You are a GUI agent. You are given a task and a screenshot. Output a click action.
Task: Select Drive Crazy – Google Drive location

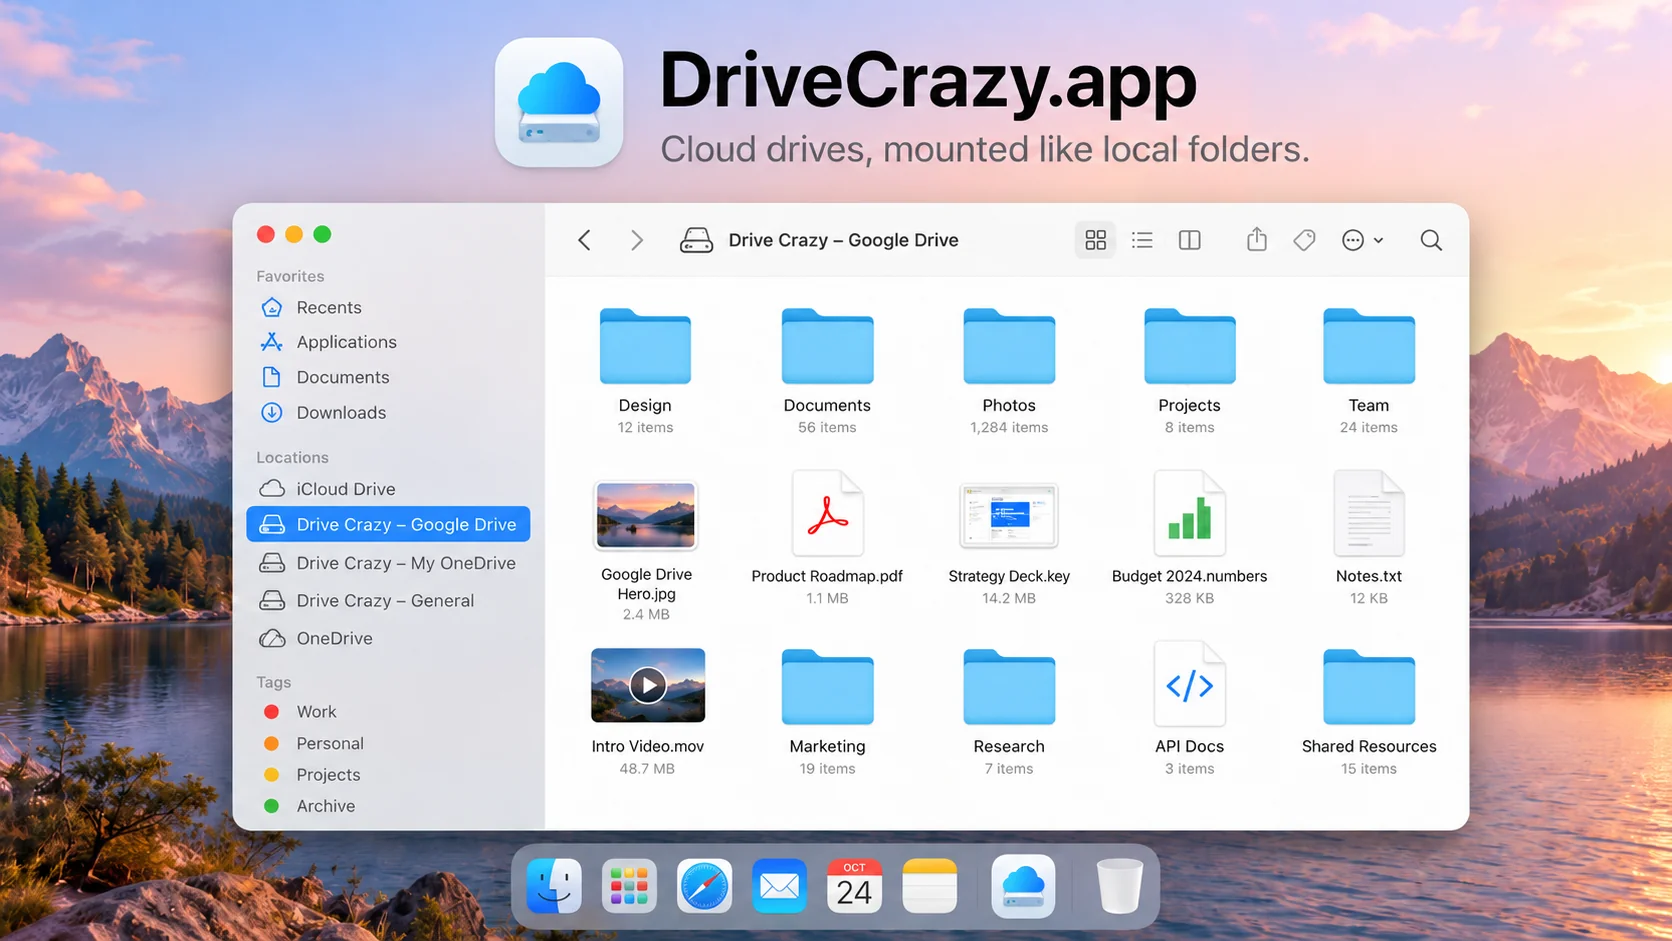coord(388,524)
